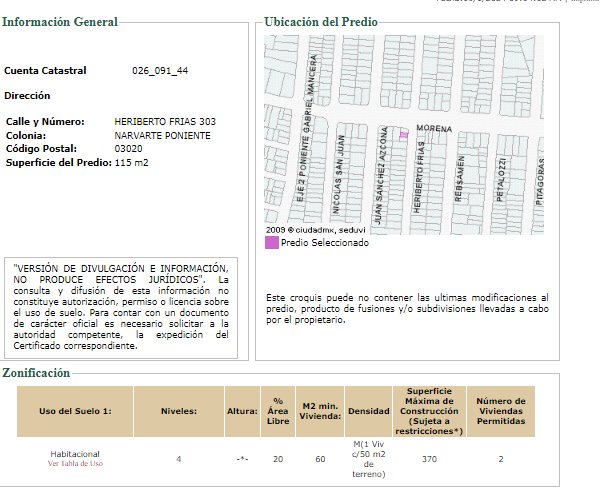Click the MORENA street label on map
This screenshot has height=491, width=600.
click(x=434, y=128)
